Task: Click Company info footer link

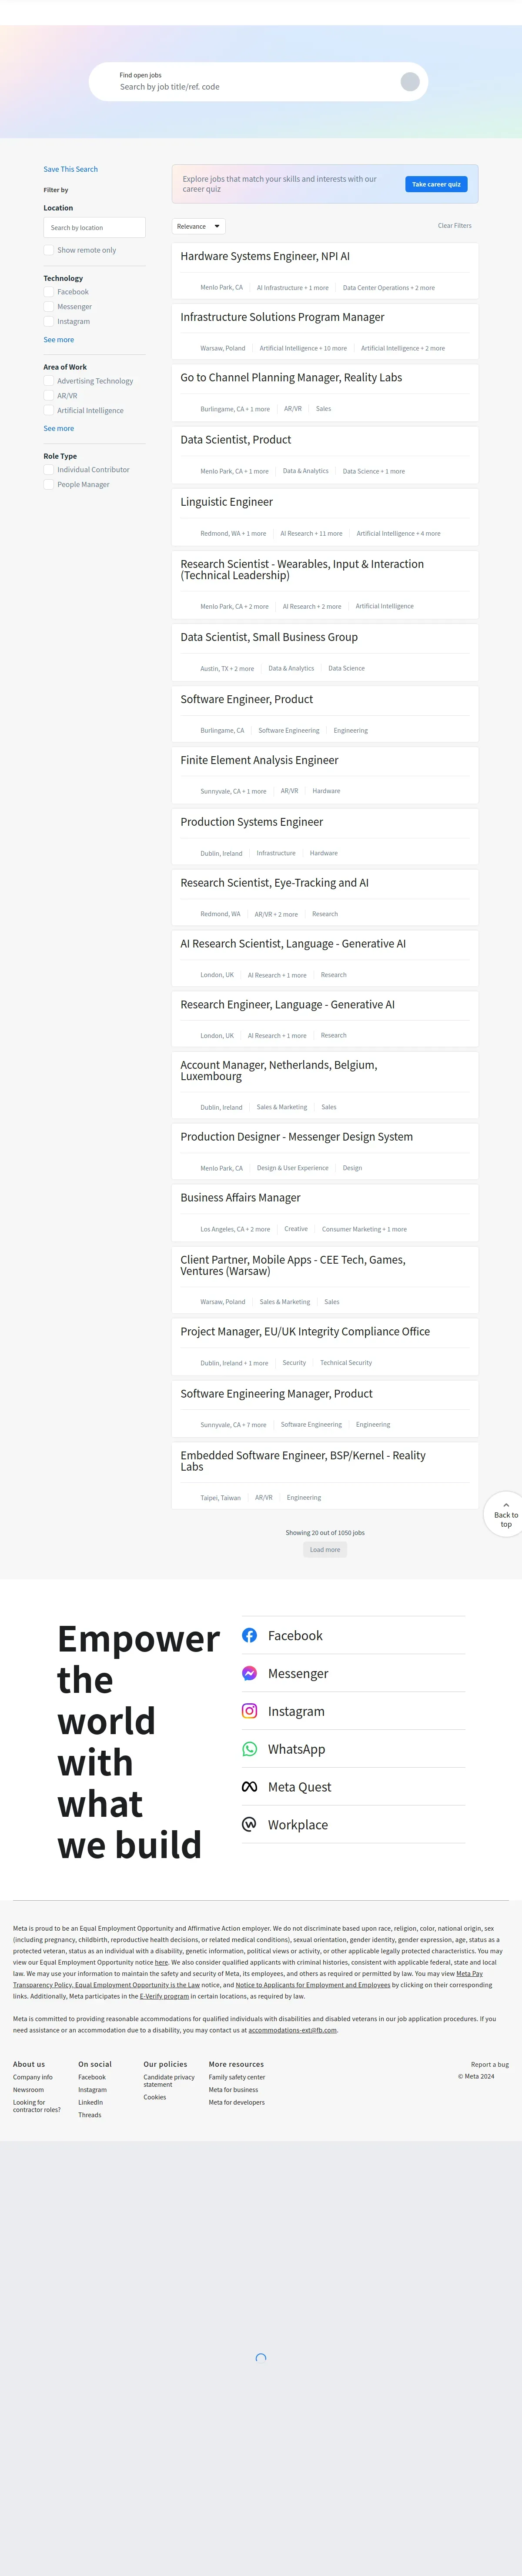Action: [33, 2077]
